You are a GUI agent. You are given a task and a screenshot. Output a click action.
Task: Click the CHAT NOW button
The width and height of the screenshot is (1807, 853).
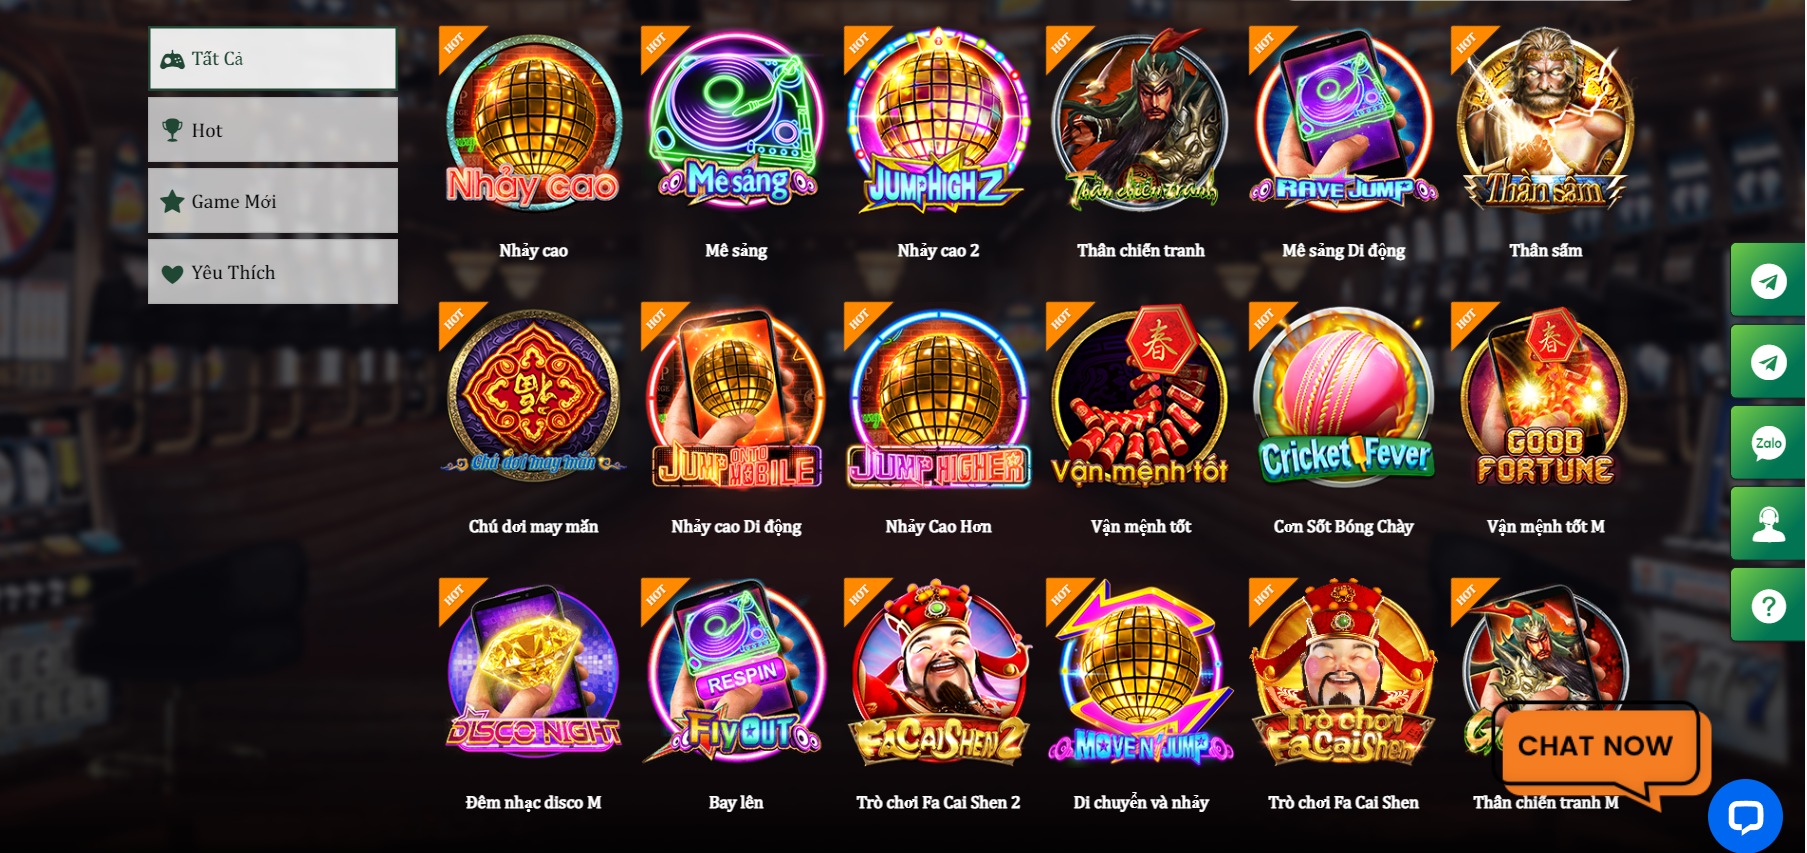click(x=1595, y=746)
